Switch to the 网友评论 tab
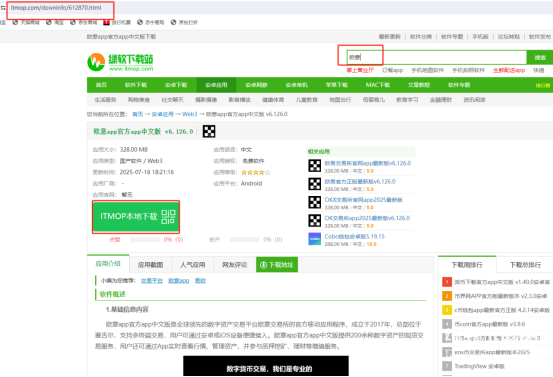The height and width of the screenshot is (377, 553). (x=235, y=264)
